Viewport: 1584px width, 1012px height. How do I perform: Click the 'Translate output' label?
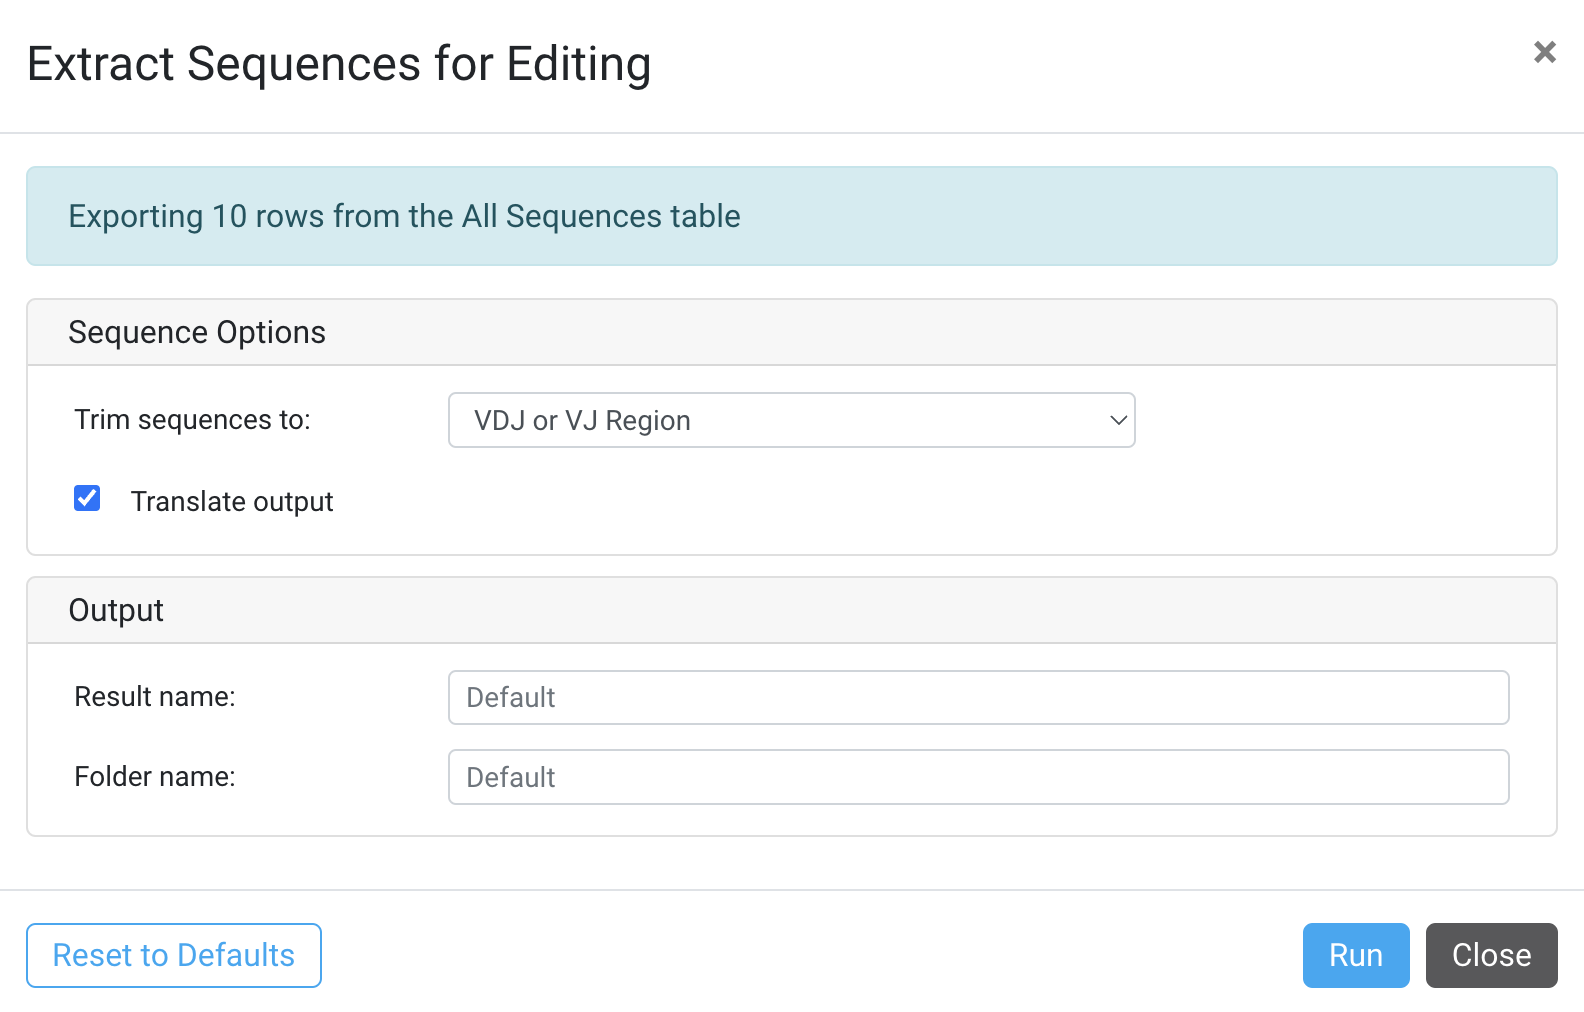[x=232, y=501]
